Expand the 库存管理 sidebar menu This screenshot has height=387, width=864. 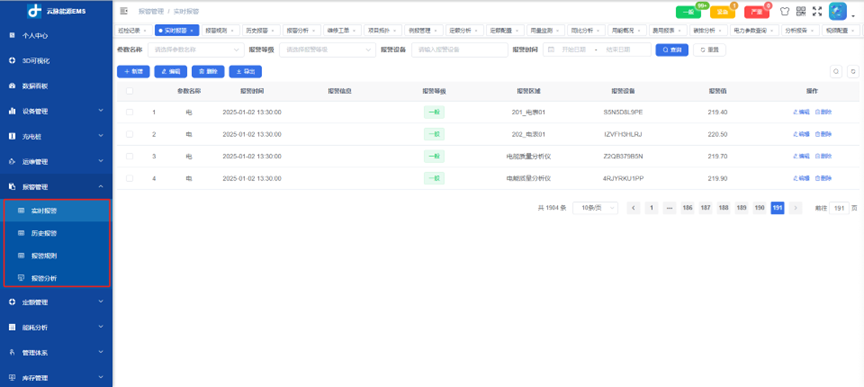[x=56, y=378]
